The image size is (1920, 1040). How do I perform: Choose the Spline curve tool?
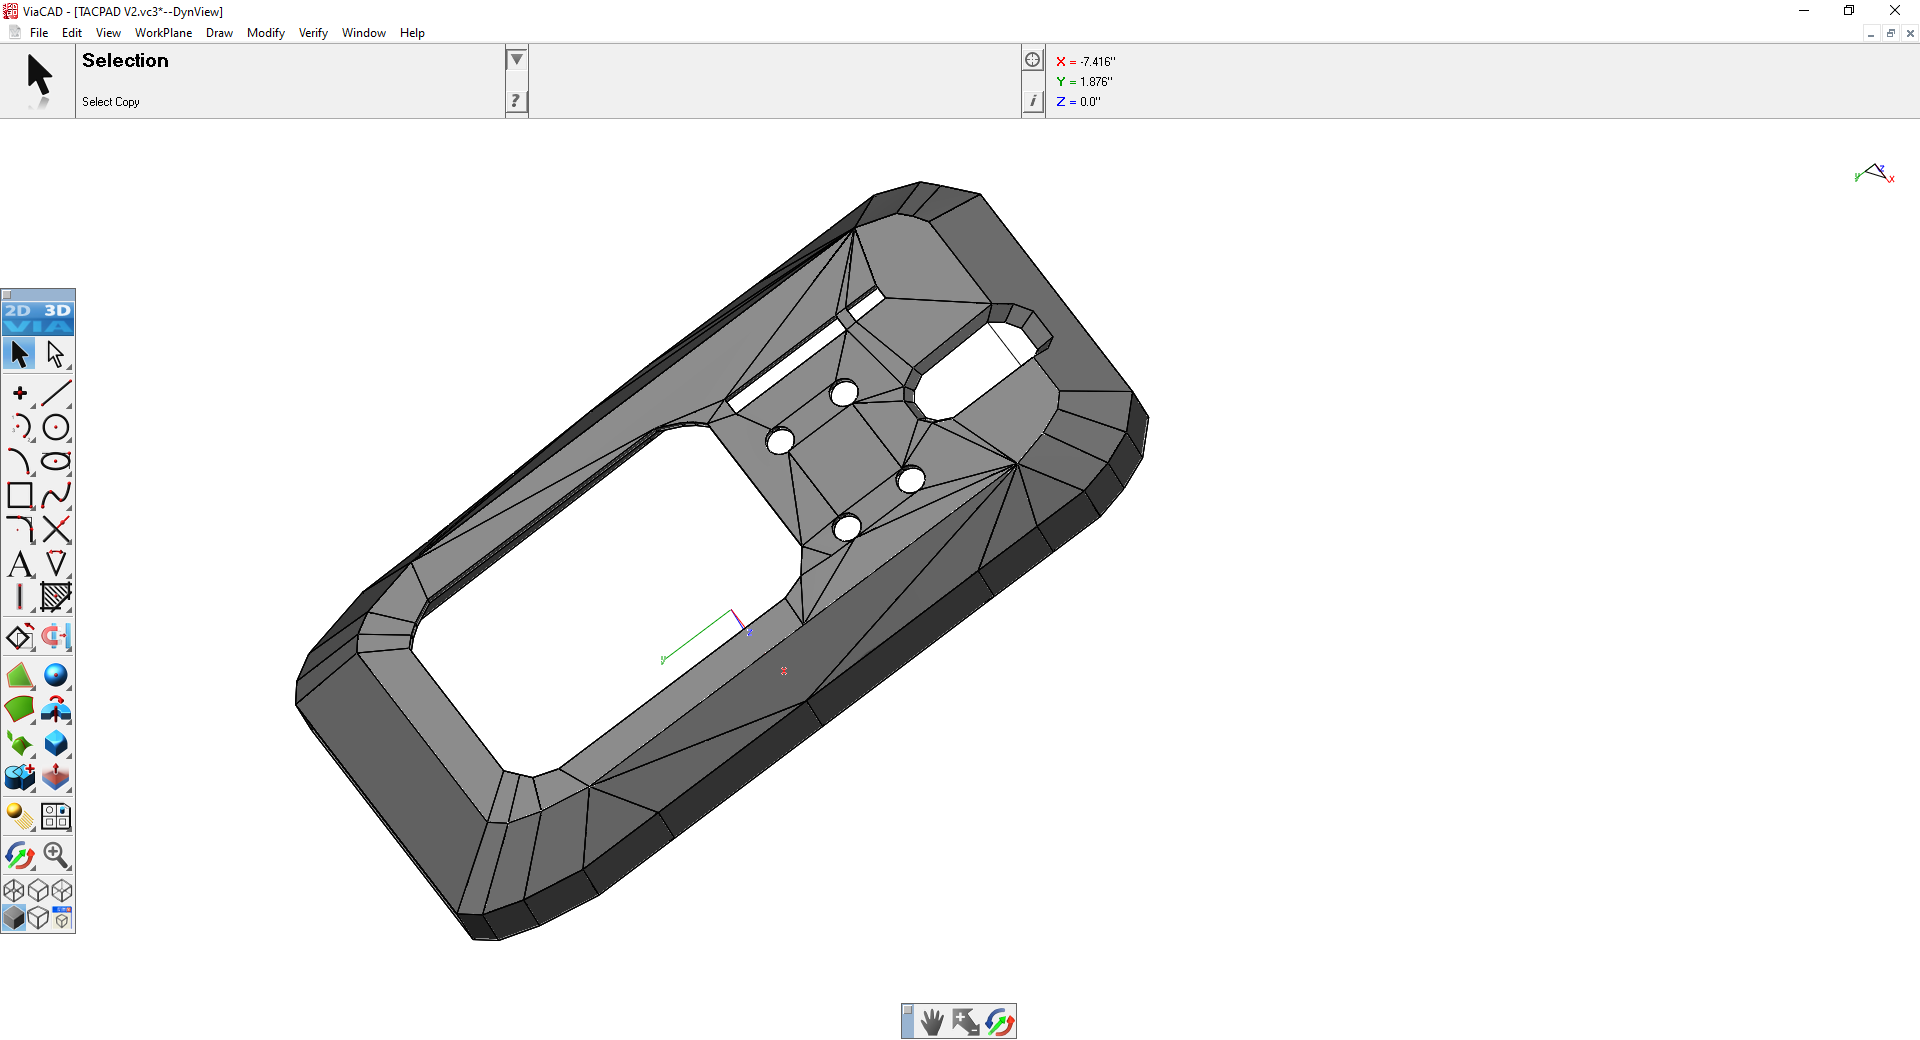[56, 495]
